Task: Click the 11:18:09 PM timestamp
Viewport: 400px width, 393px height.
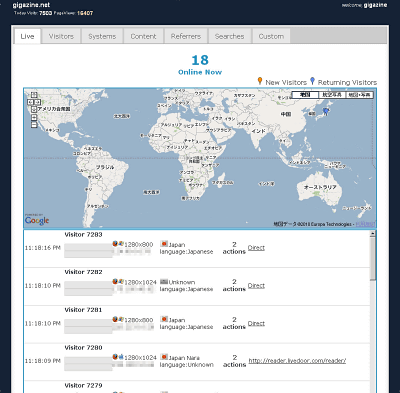Action: [43, 361]
